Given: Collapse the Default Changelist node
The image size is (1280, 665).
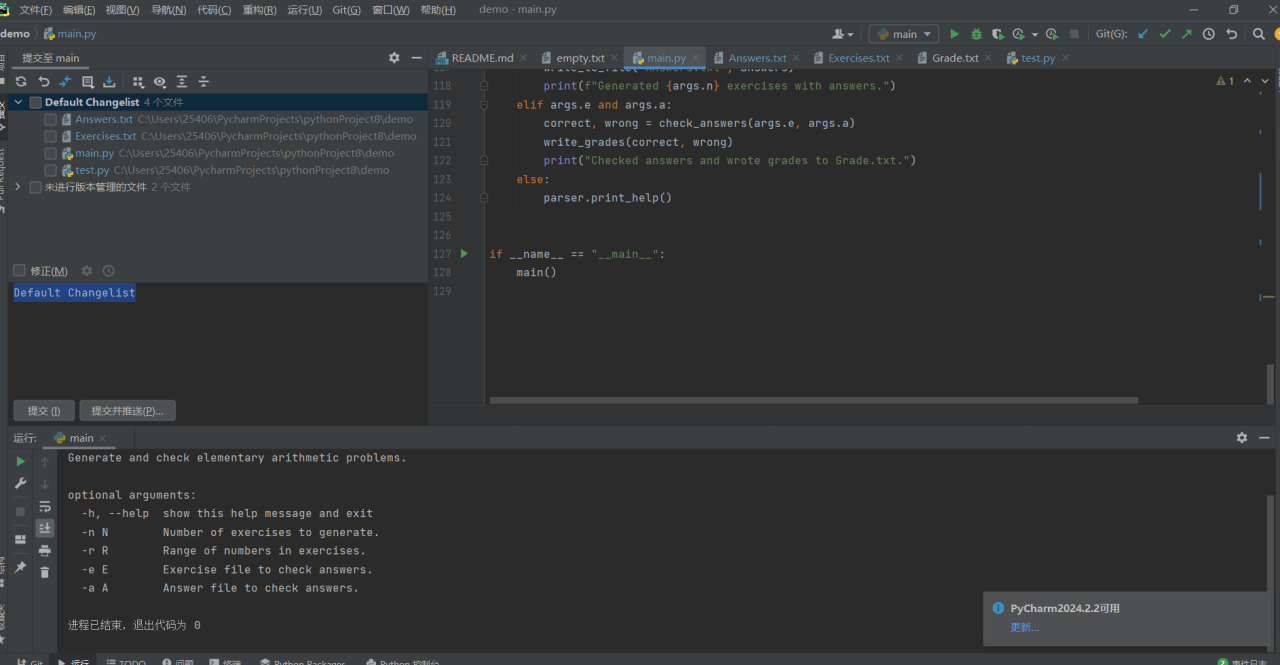Looking at the screenshot, I should [18, 102].
